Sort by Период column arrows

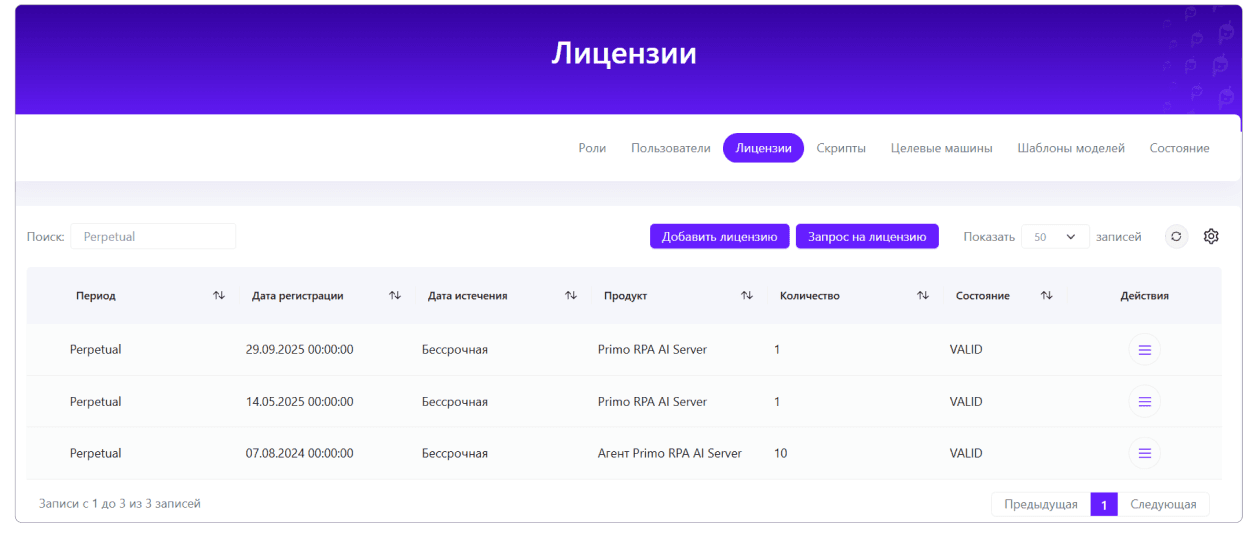(x=219, y=296)
